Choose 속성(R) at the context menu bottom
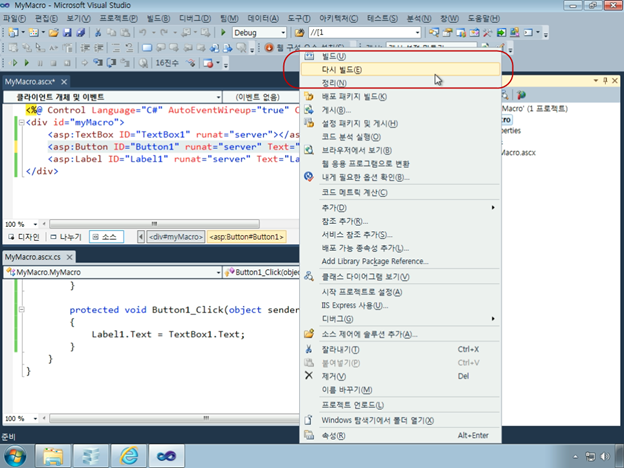This screenshot has width=624, height=468. tap(400, 435)
